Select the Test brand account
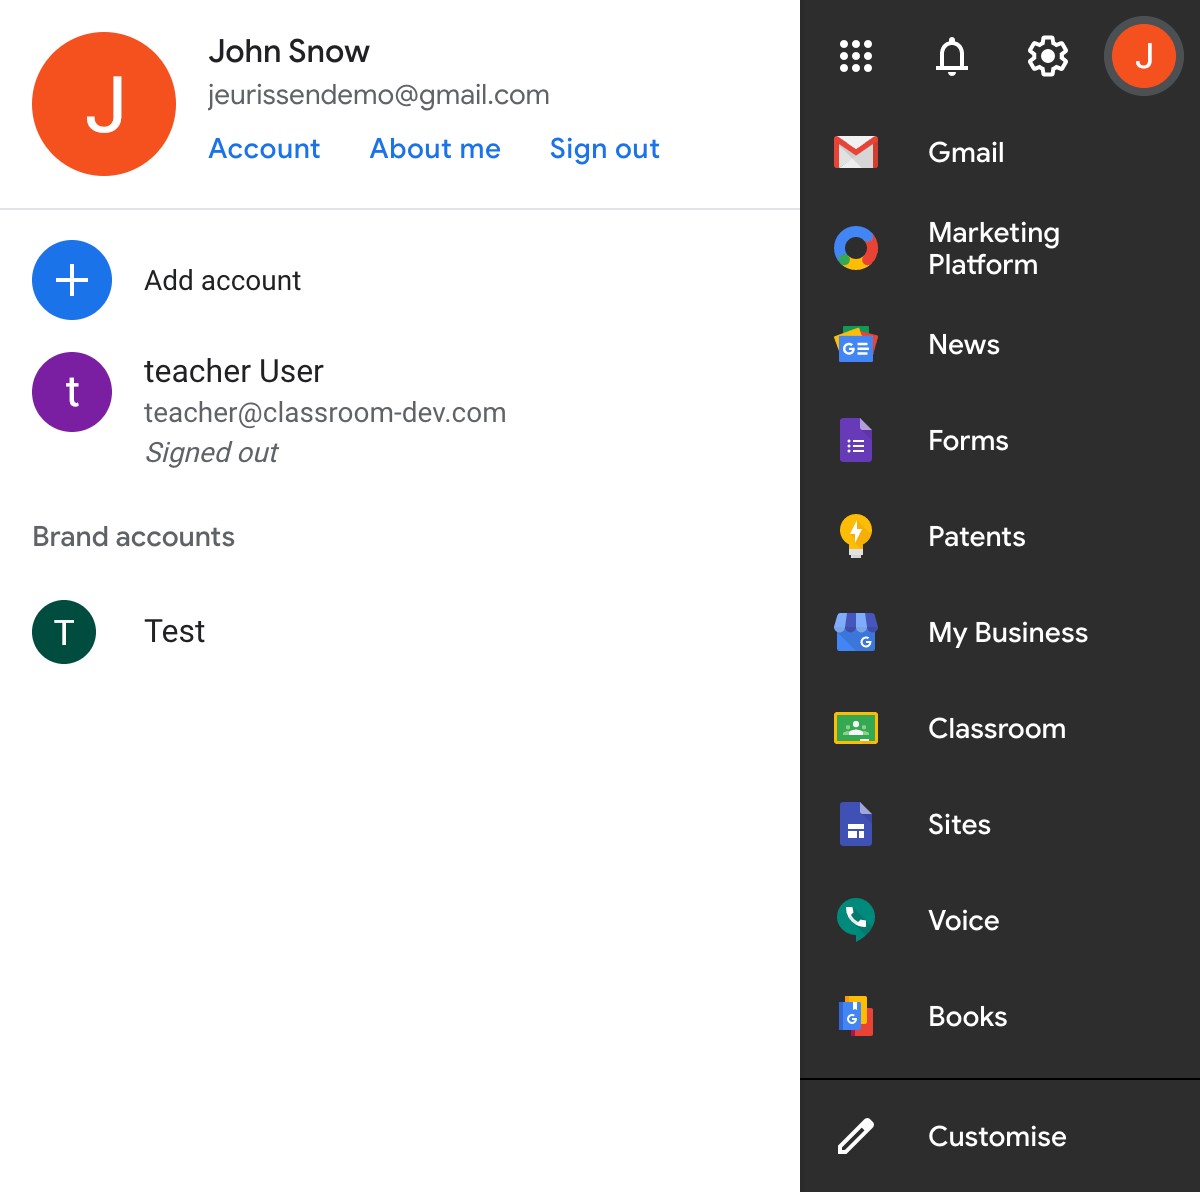This screenshot has height=1192, width=1200. 175,631
